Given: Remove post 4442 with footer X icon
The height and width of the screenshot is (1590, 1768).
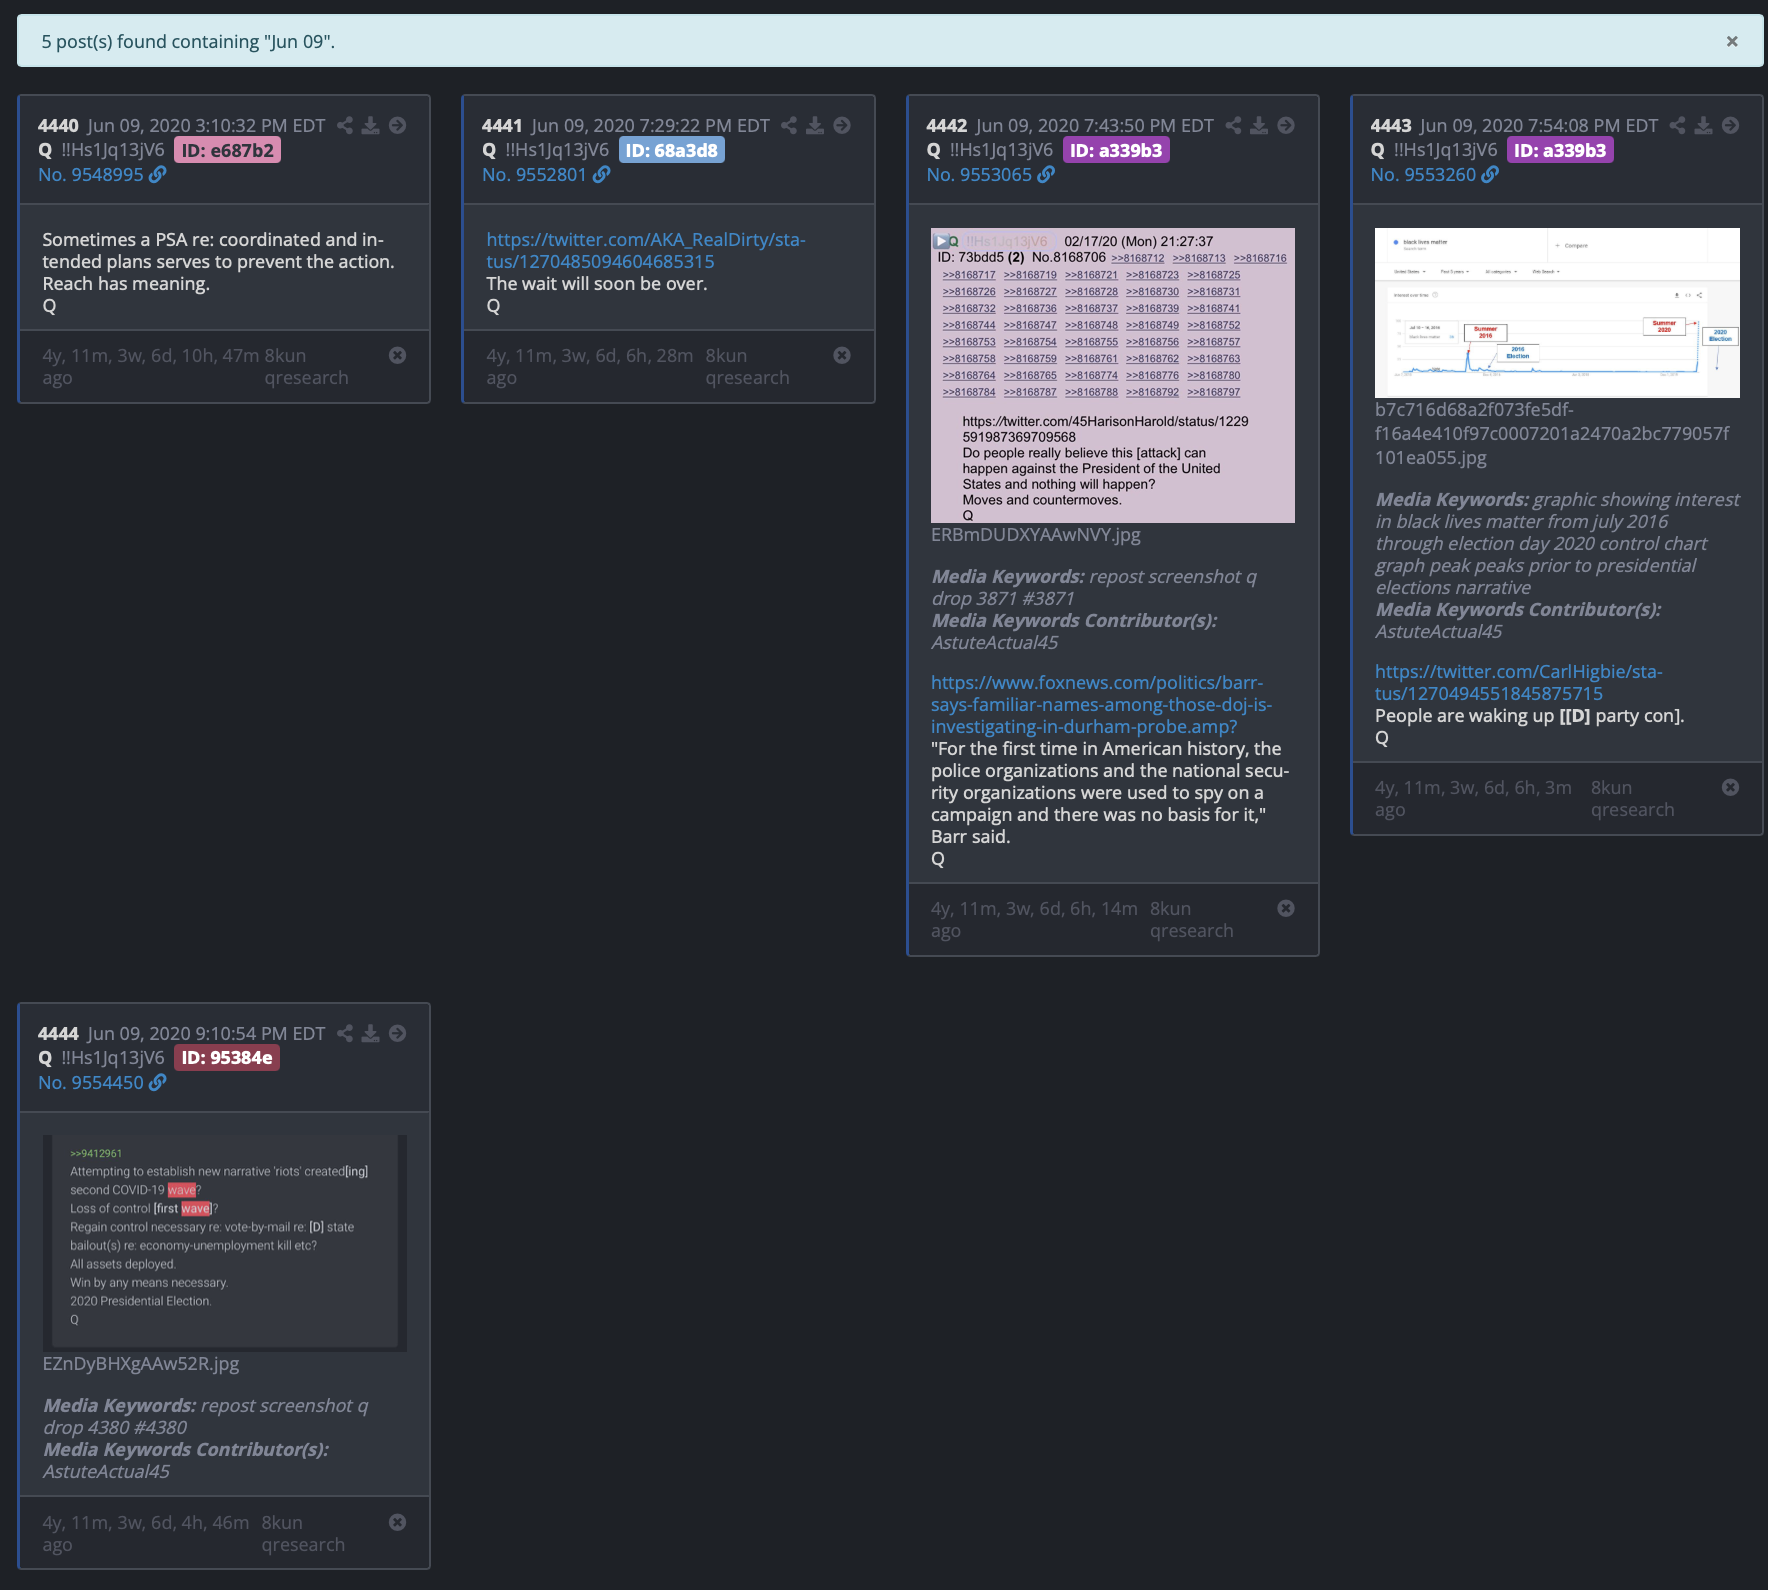Looking at the screenshot, I should [1286, 908].
